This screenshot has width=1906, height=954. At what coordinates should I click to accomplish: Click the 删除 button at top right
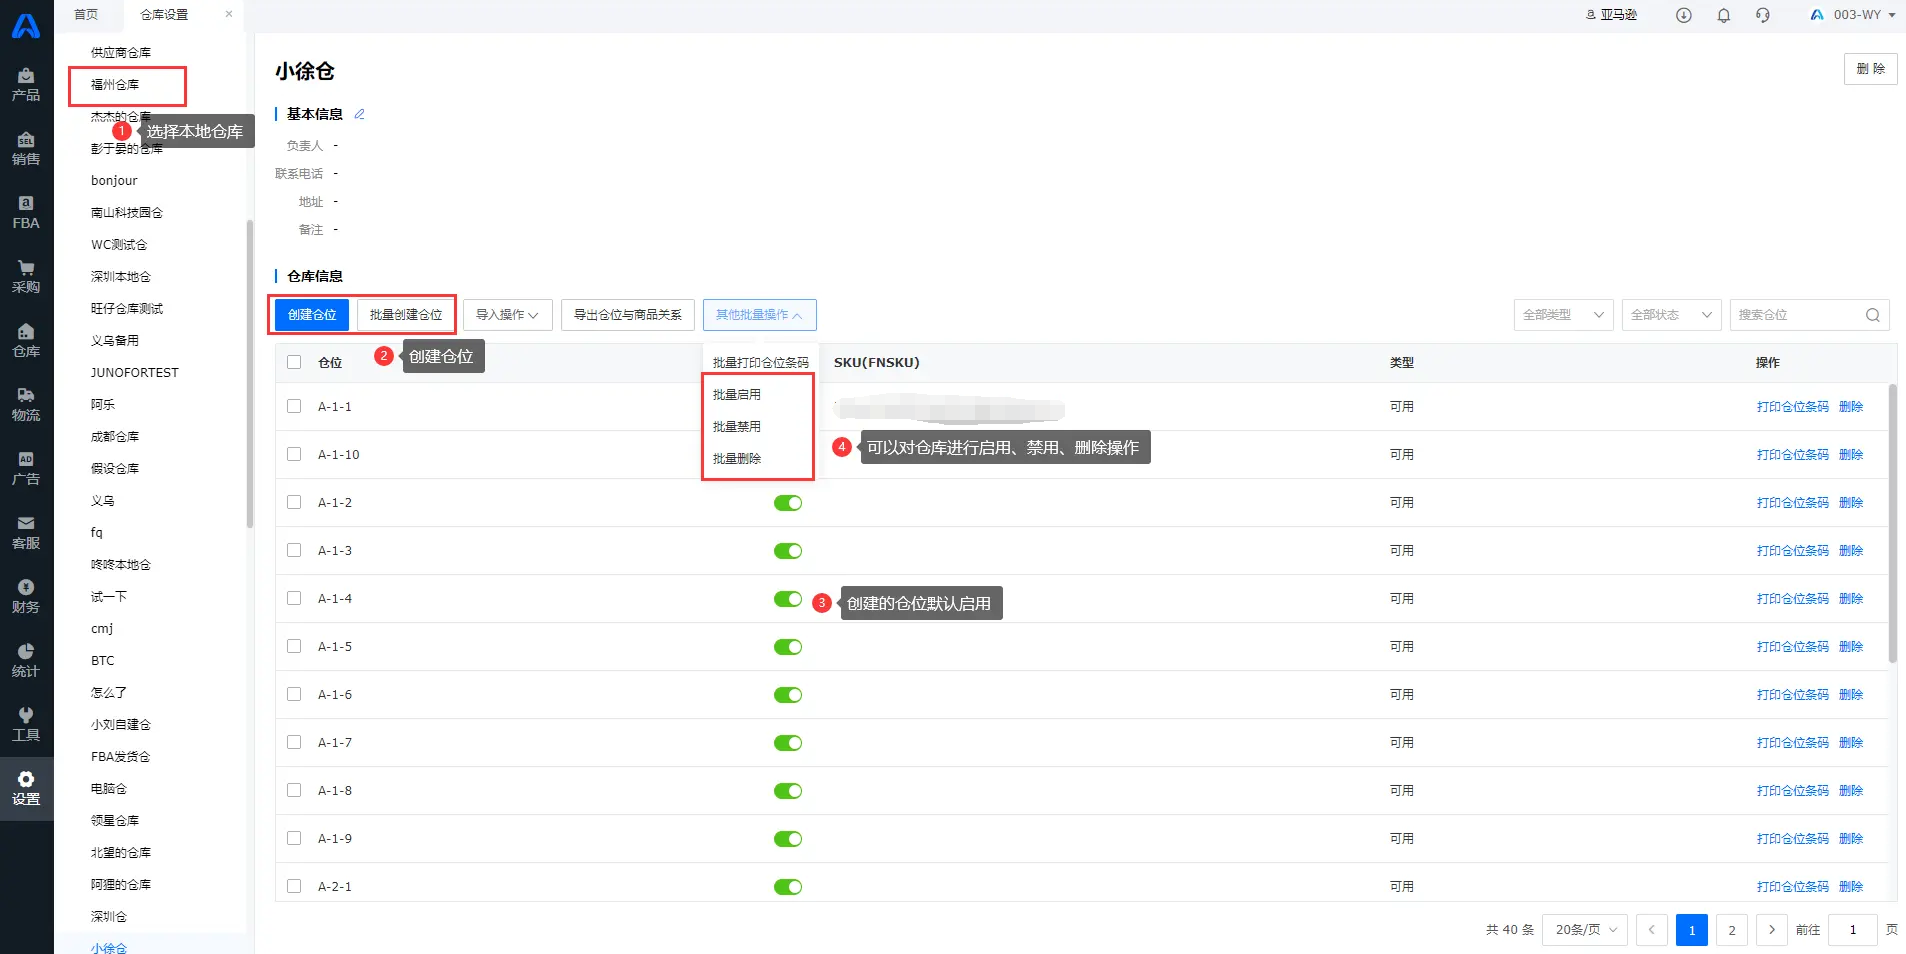pyautogui.click(x=1870, y=69)
